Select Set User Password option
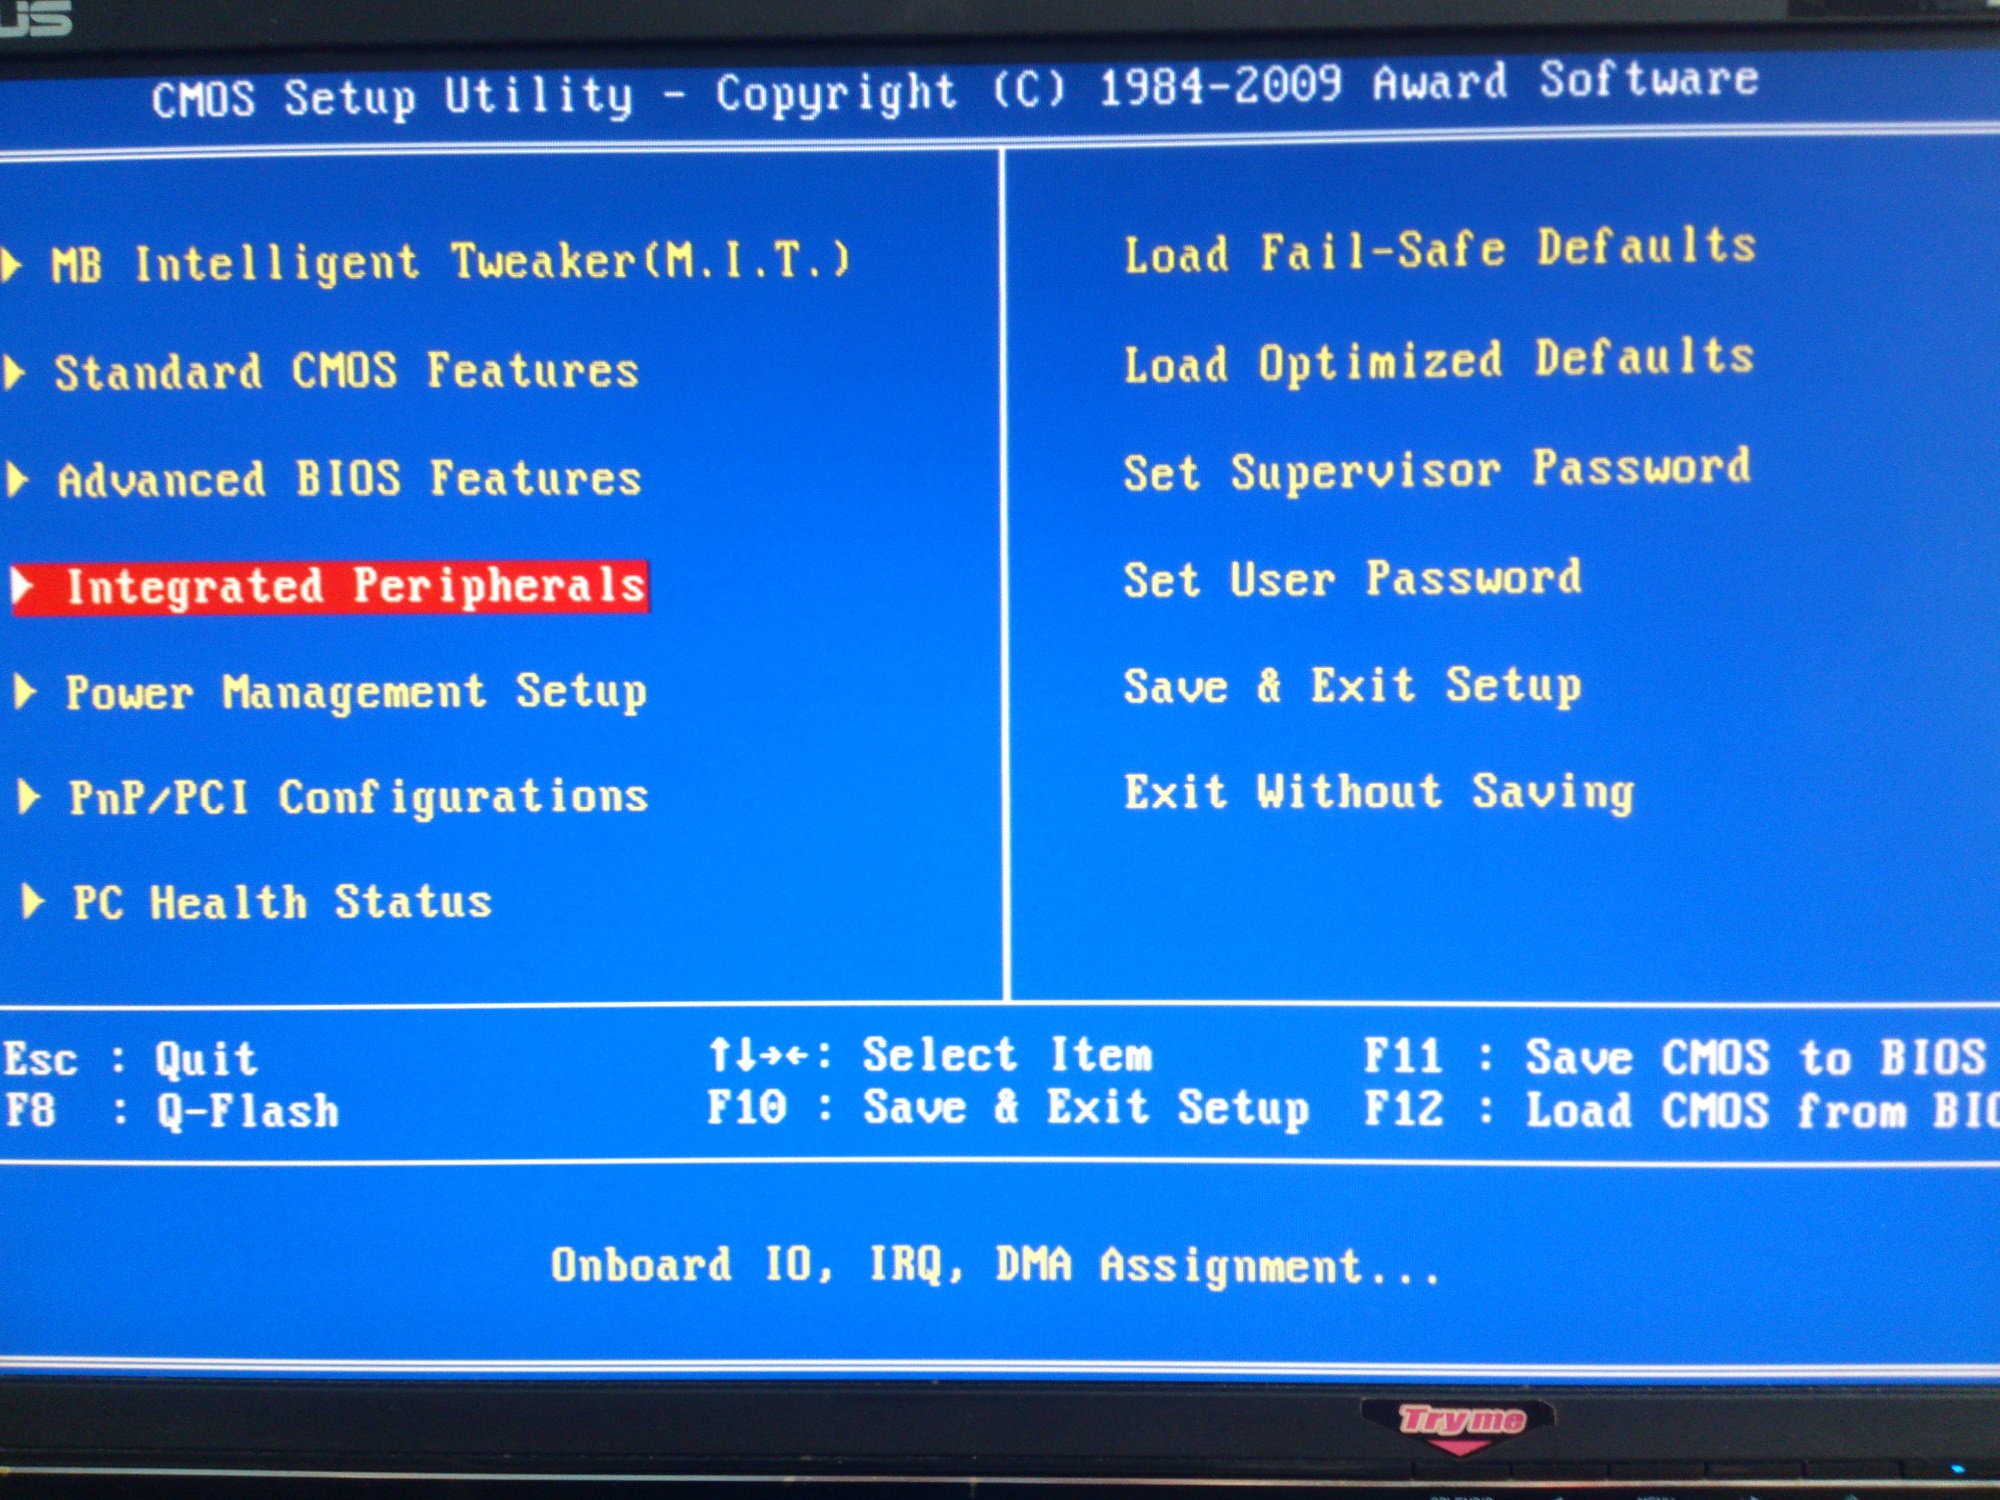Viewport: 2000px width, 1500px height. pos(1352,579)
